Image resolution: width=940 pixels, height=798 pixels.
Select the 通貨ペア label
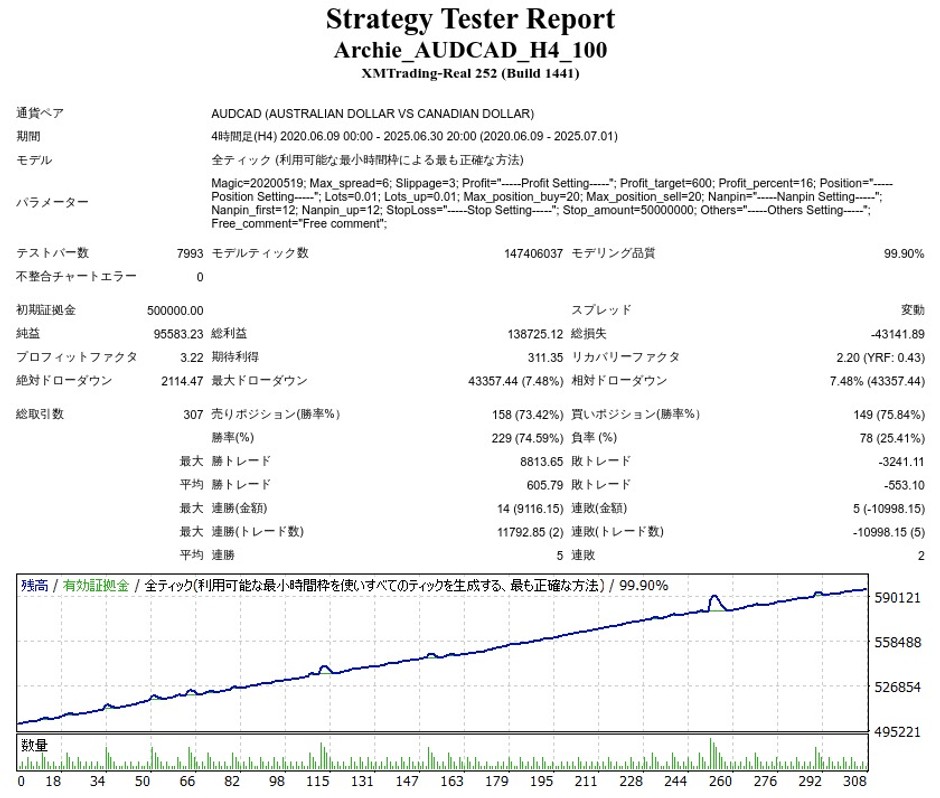click(40, 113)
